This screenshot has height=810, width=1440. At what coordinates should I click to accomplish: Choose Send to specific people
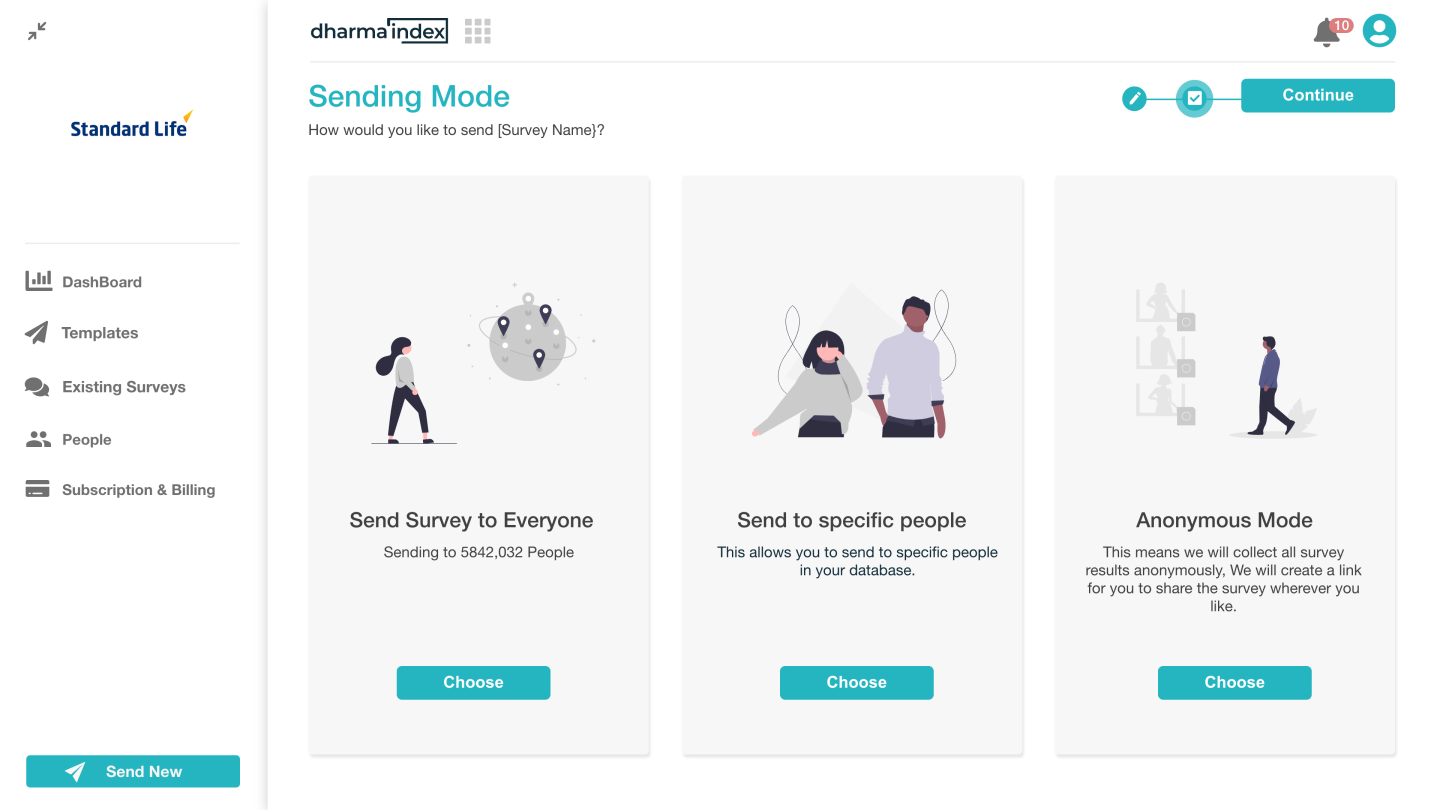point(856,683)
